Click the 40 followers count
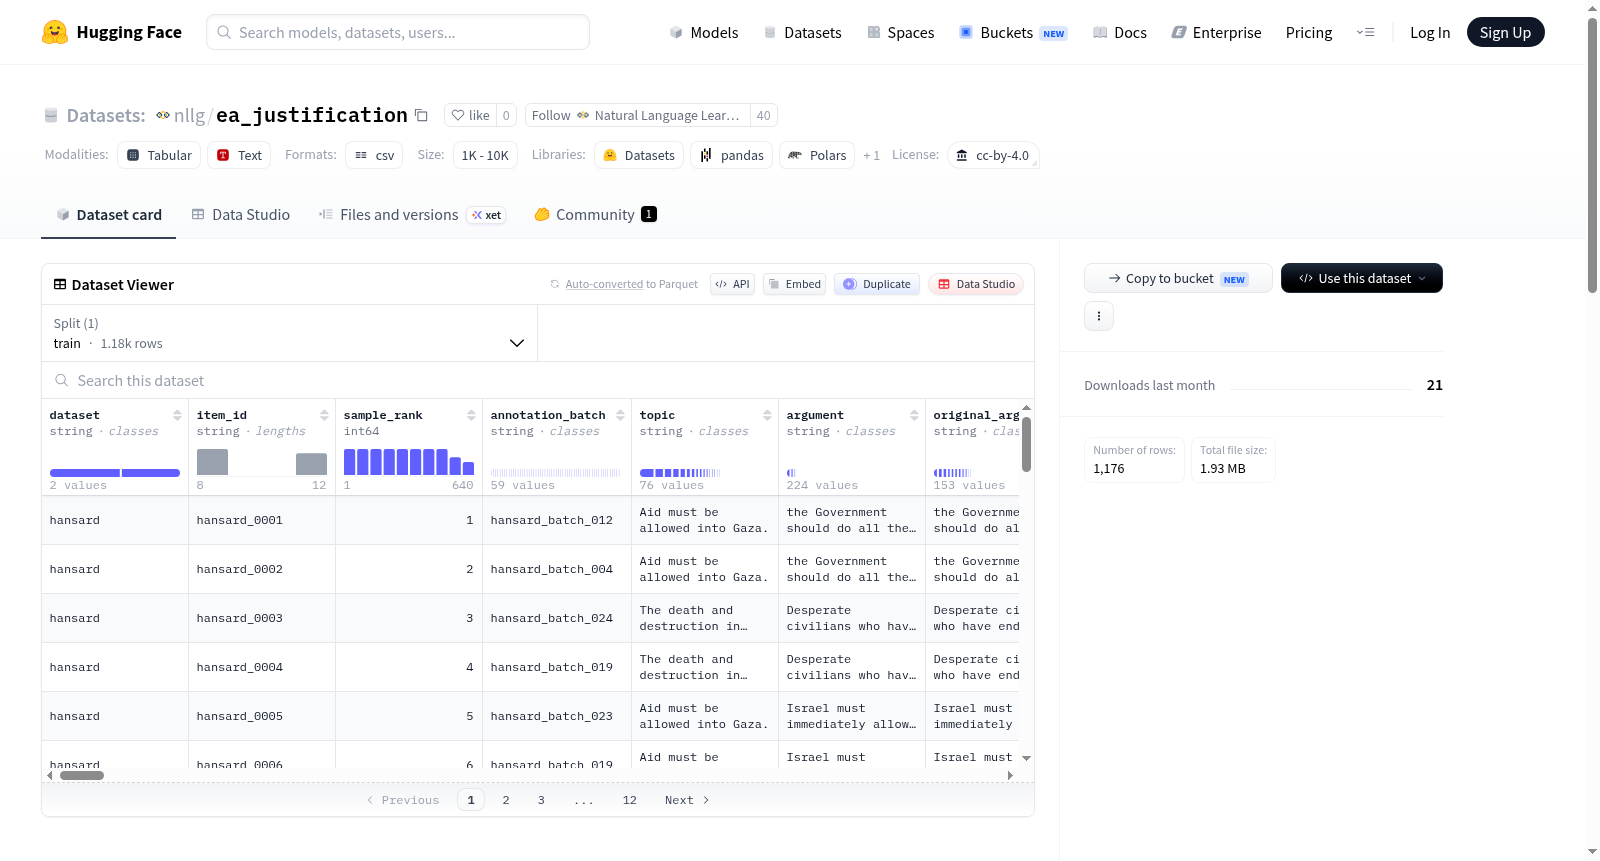Screen dimensions: 1600x861 [x=763, y=115]
